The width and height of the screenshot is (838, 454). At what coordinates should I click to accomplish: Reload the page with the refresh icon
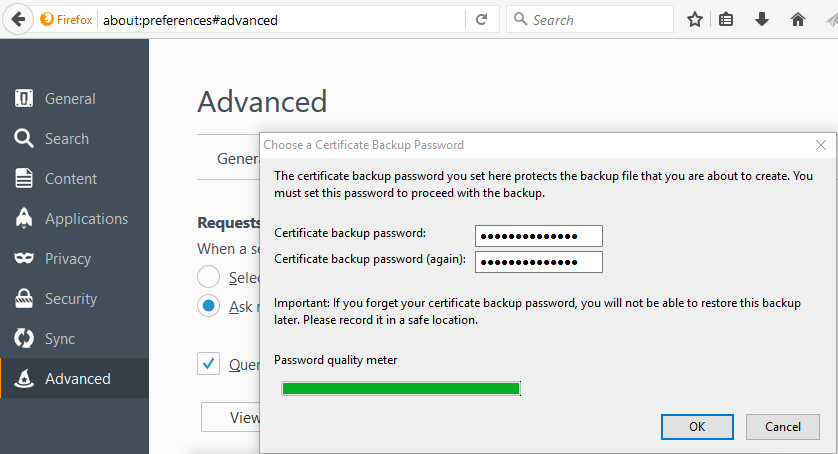[x=482, y=20]
